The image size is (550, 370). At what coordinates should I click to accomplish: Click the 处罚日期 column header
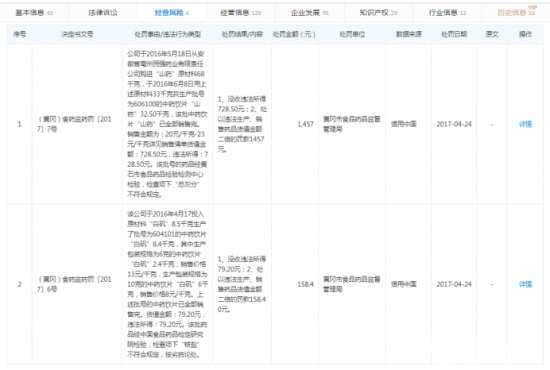[454, 34]
